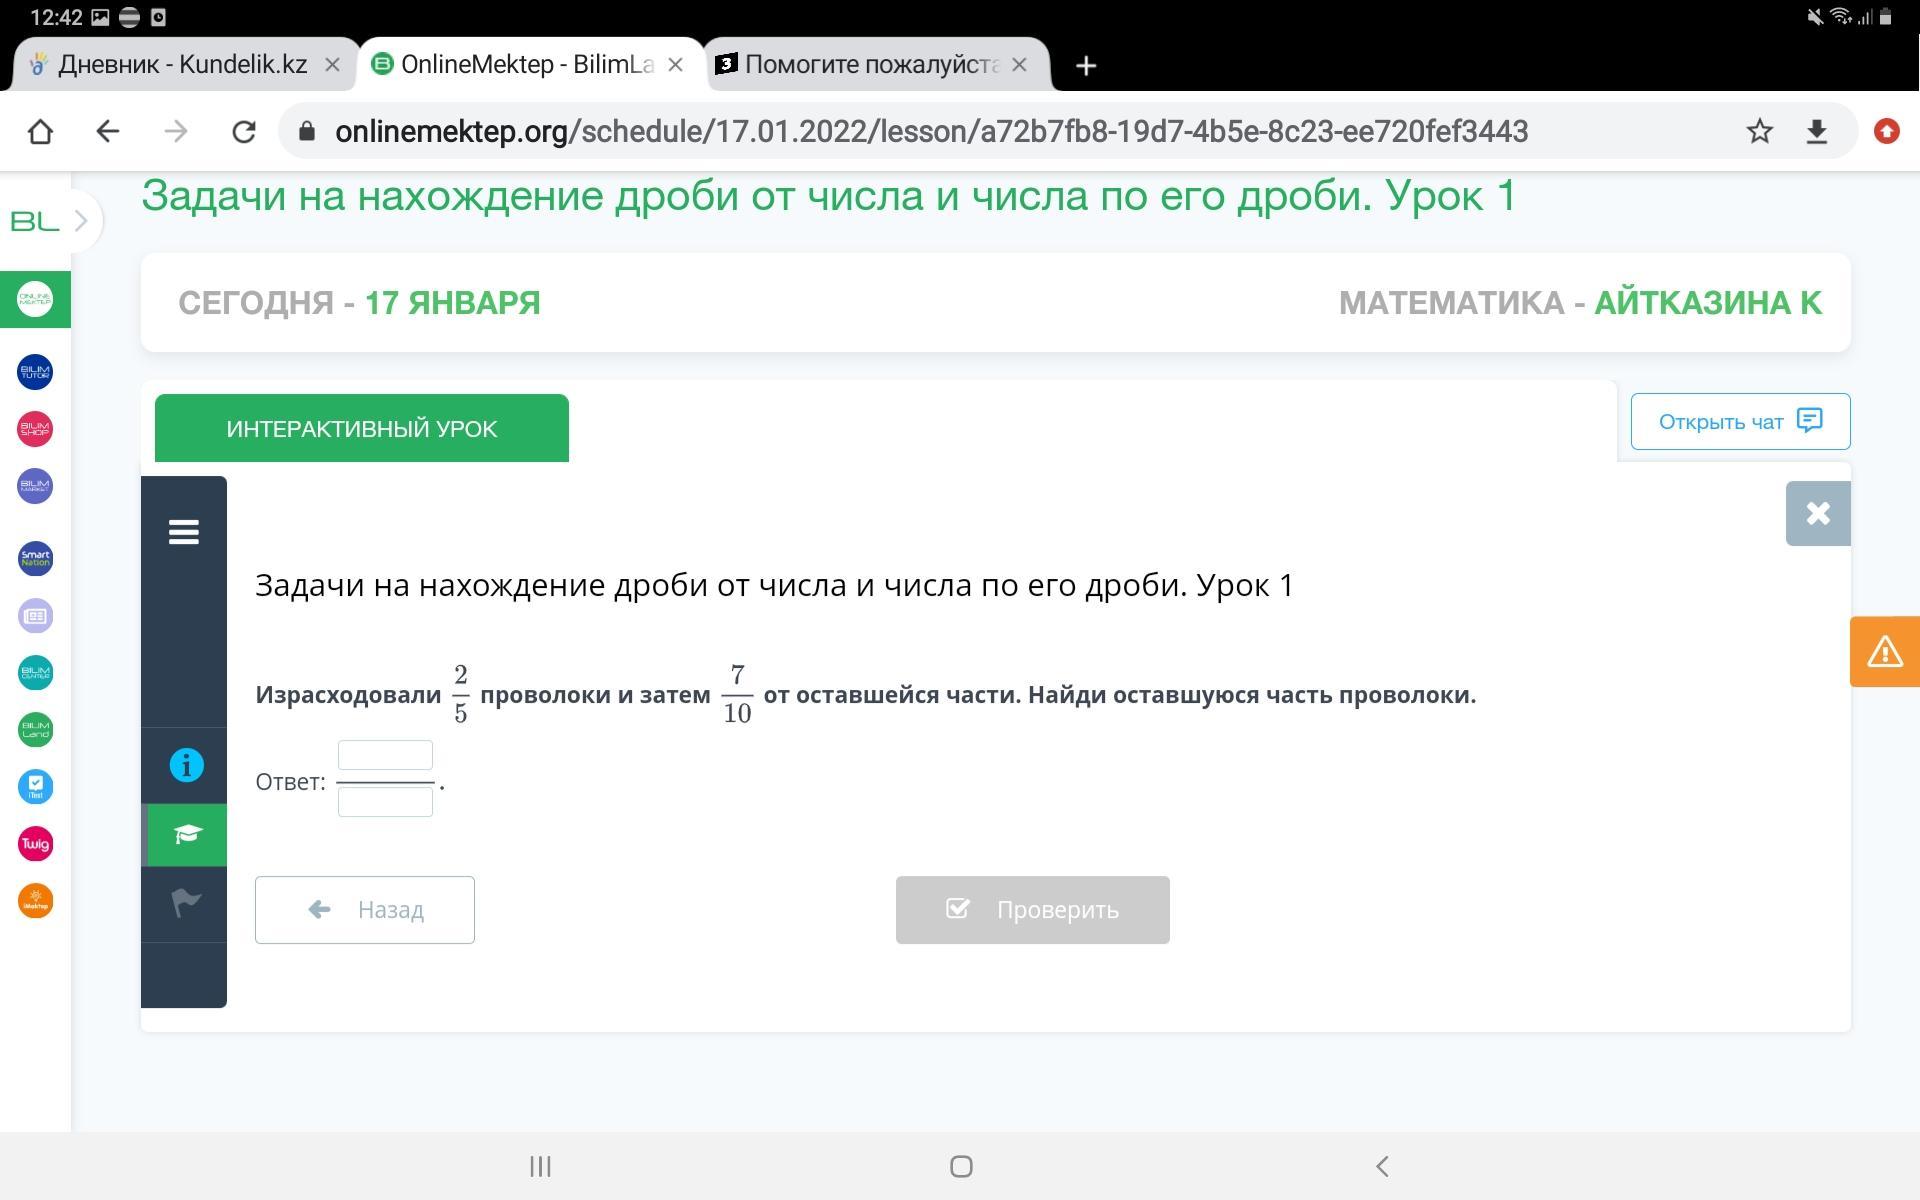Click the flag icon in lesson panel
This screenshot has width=1920, height=1200.
pyautogui.click(x=186, y=903)
